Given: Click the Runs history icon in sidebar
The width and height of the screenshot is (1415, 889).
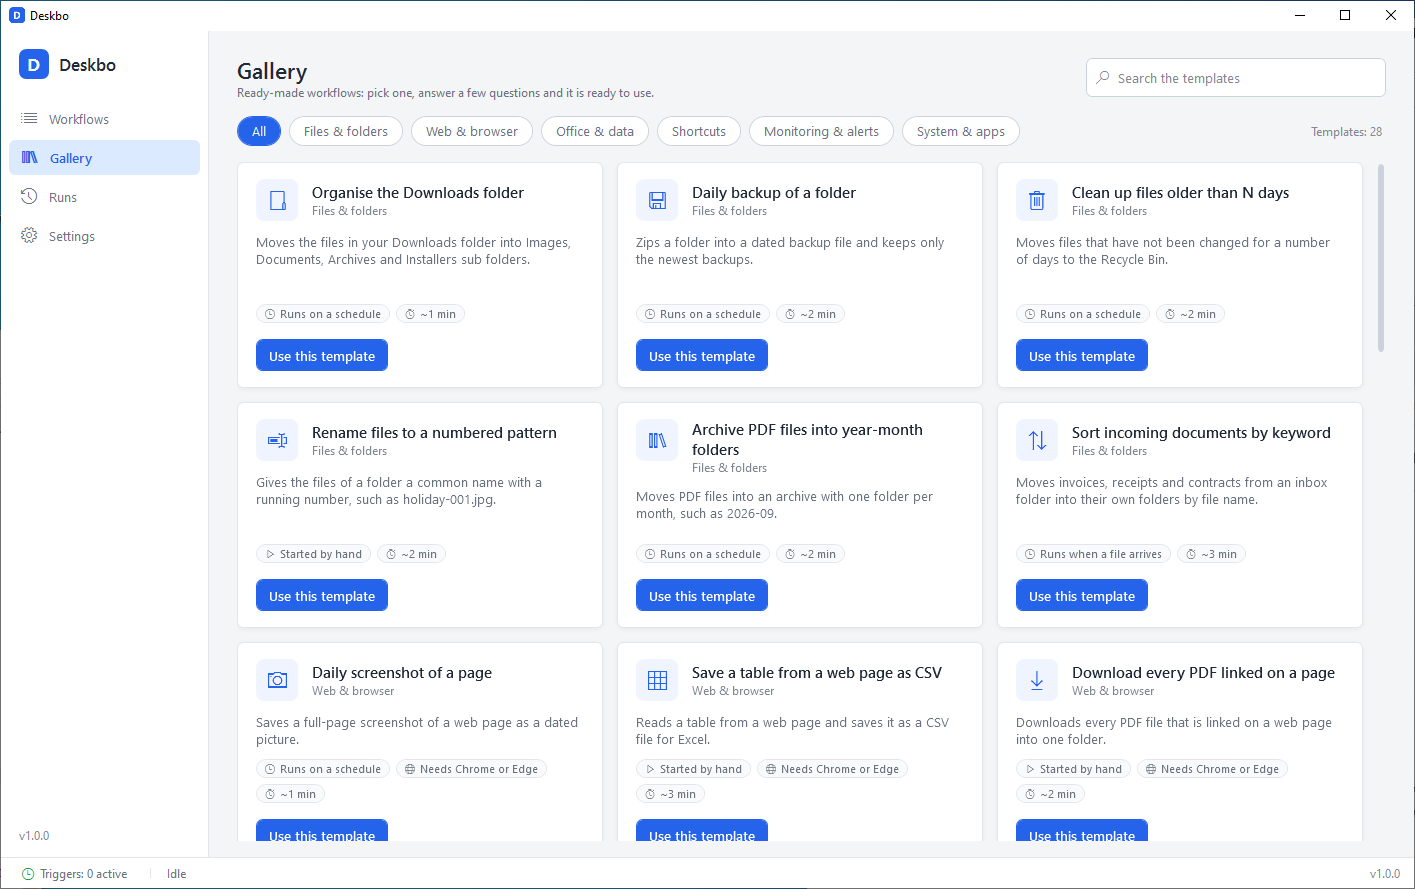Looking at the screenshot, I should pos(29,197).
